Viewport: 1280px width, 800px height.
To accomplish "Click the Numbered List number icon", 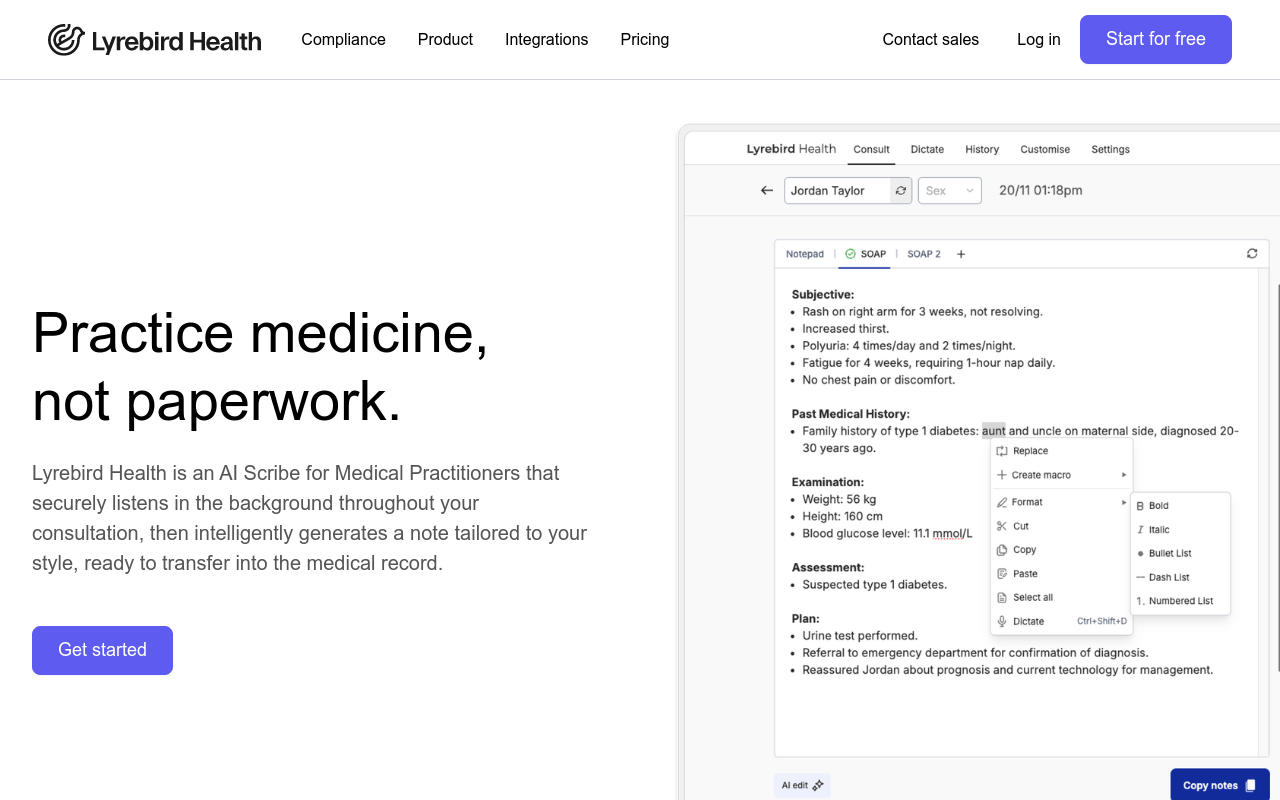I will (1140, 601).
